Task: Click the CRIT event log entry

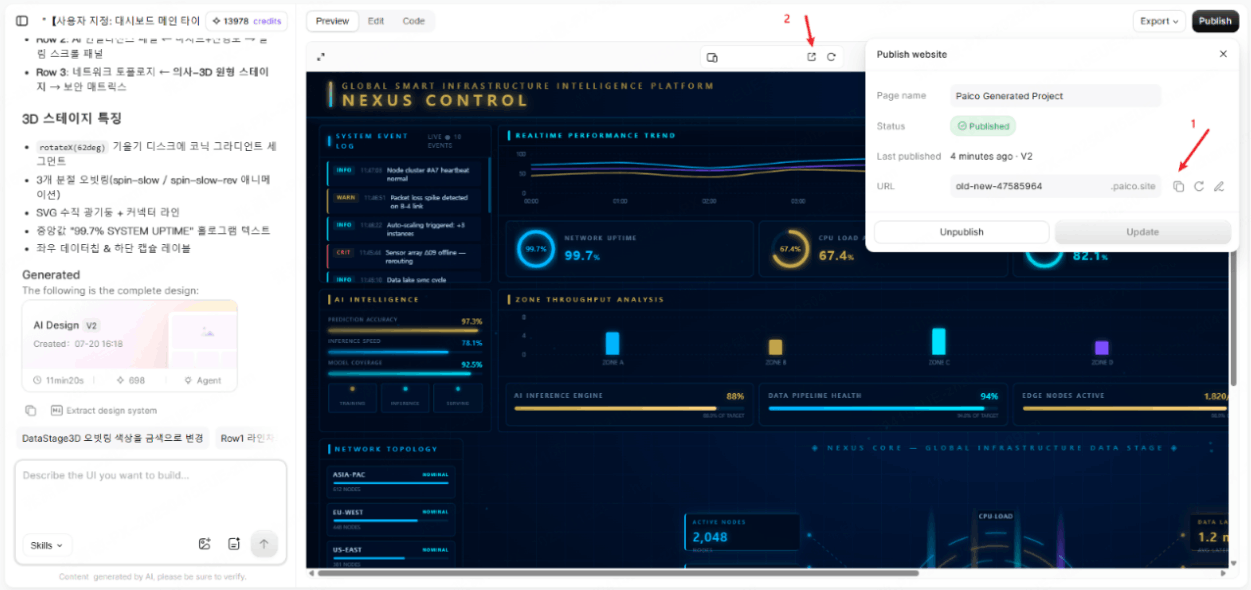Action: tap(404, 255)
